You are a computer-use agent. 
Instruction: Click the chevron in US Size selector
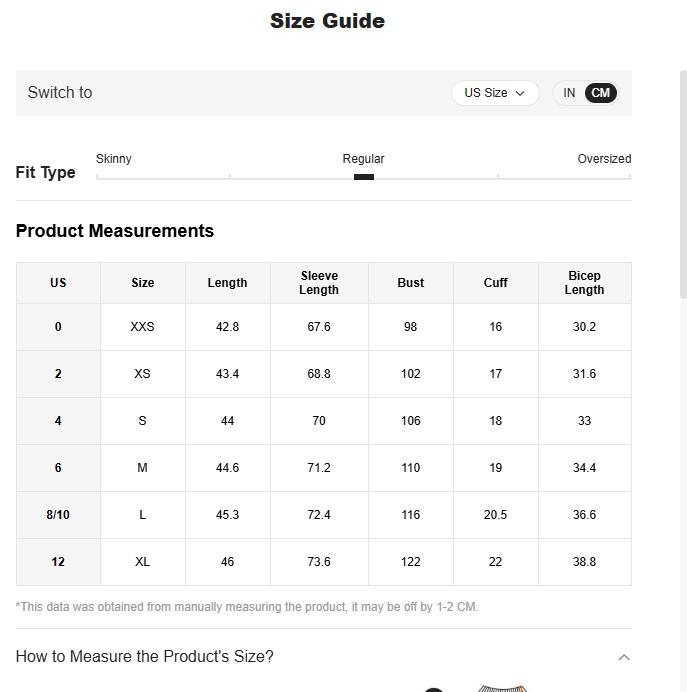[520, 93]
